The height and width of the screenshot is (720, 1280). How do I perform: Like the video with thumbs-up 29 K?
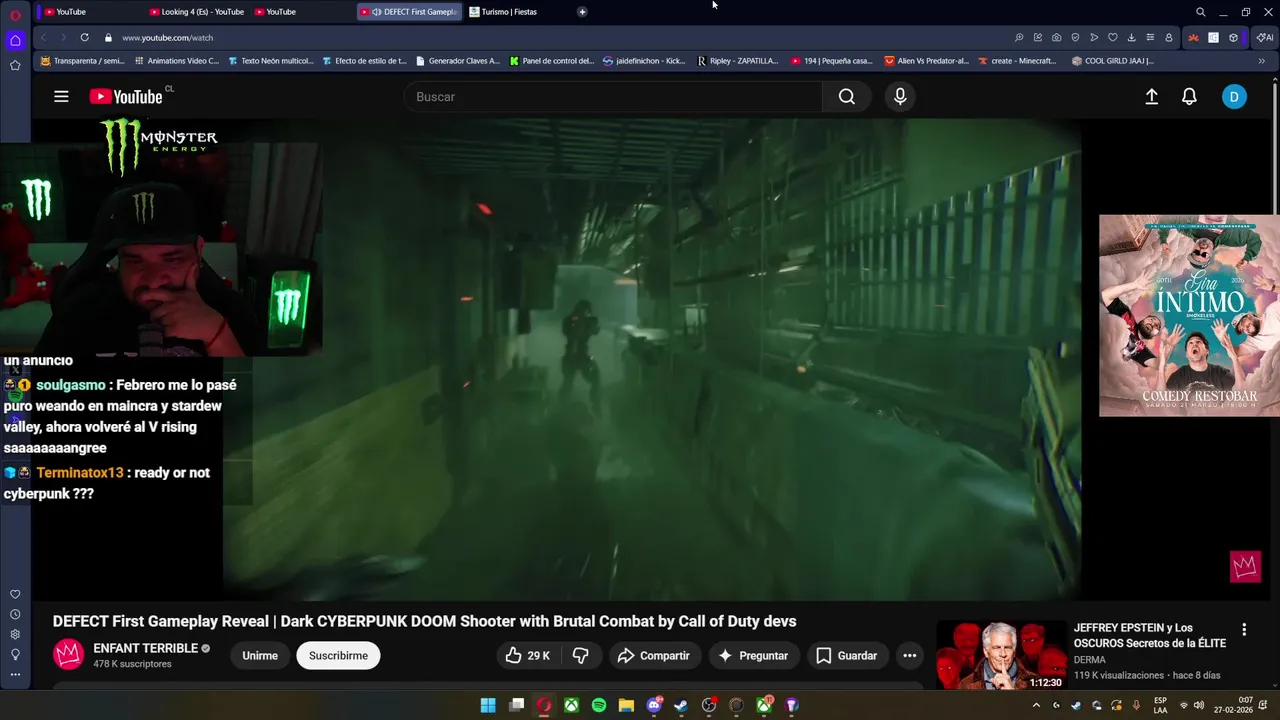[527, 656]
